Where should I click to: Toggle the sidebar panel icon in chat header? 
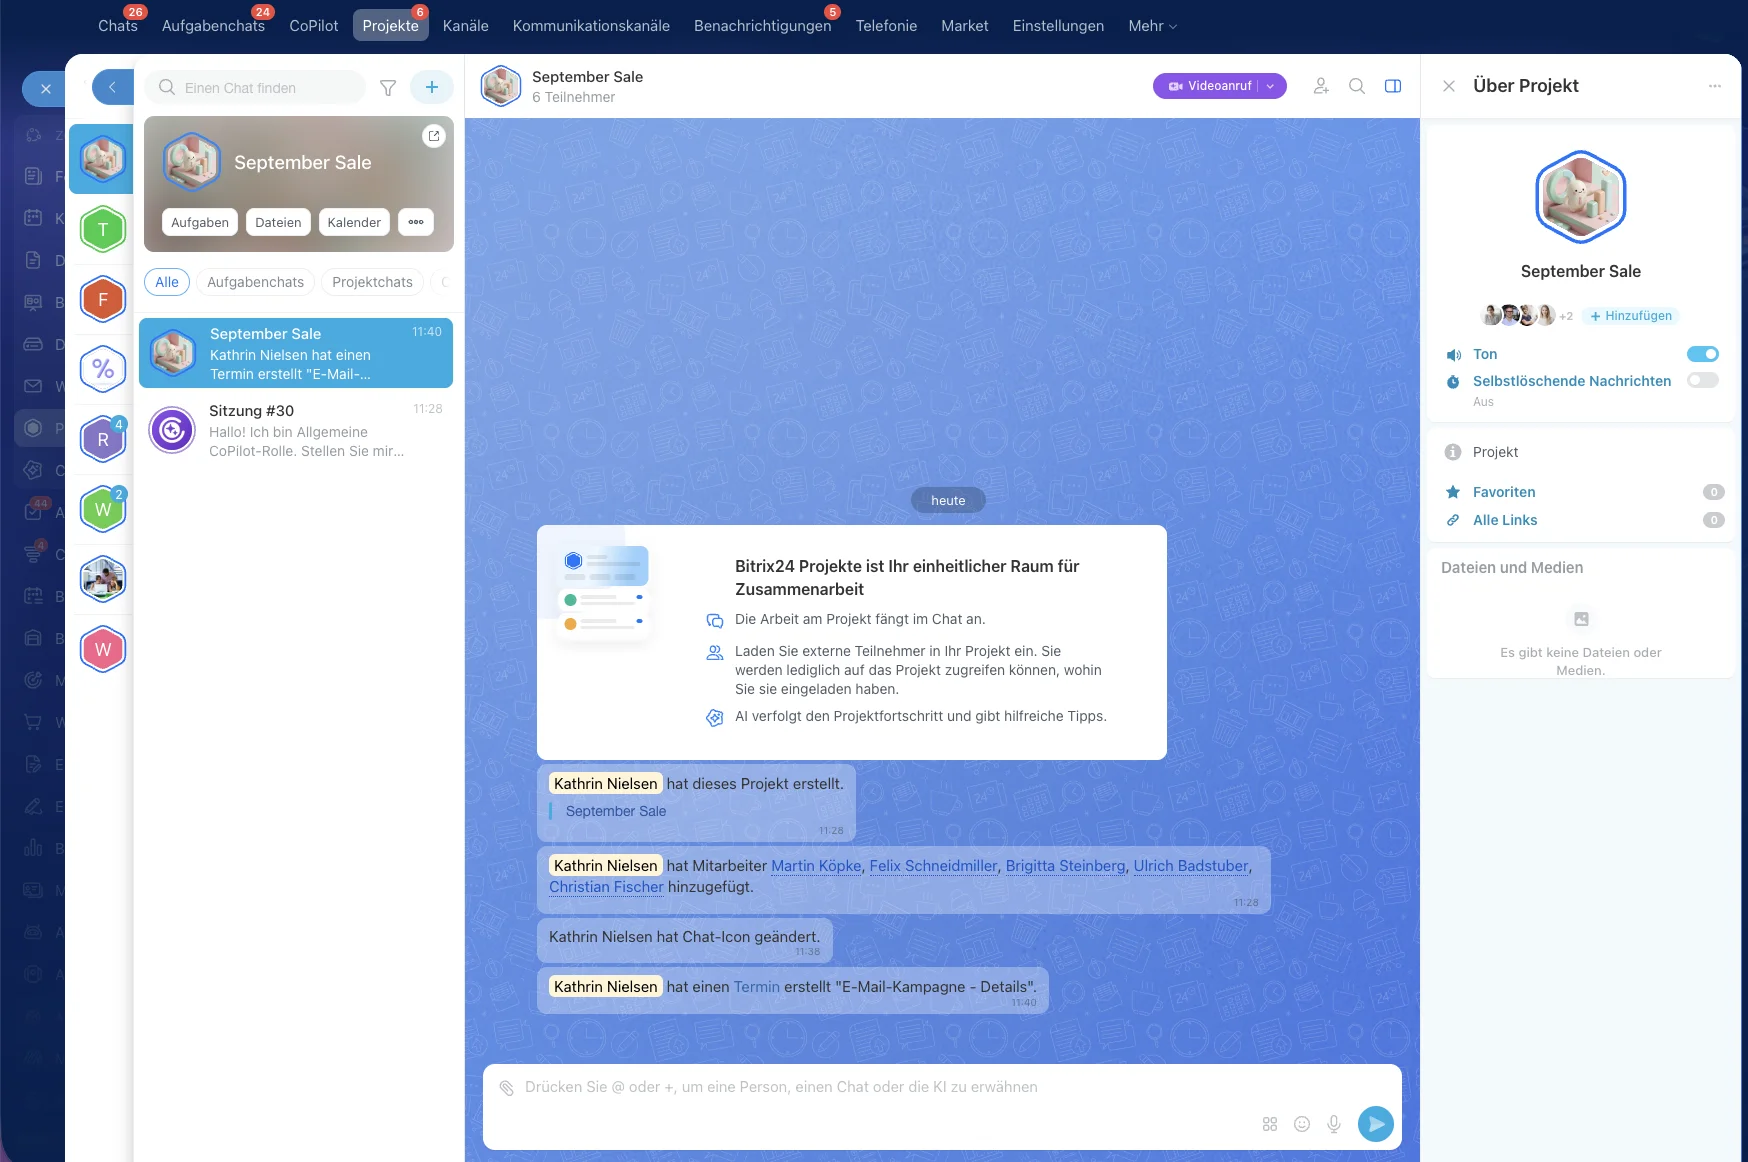[x=1393, y=86]
